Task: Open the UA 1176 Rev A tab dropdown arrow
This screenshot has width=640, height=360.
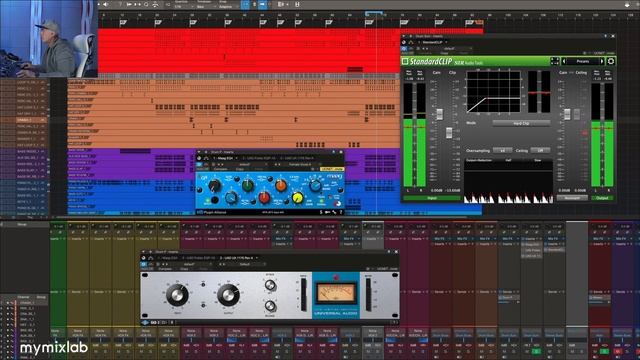Action: point(257,258)
